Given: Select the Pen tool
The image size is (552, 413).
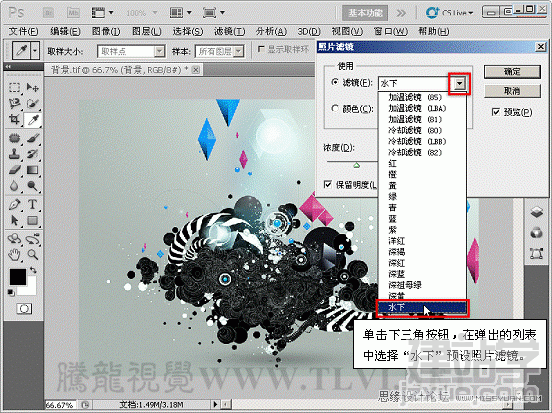Looking at the screenshot, I should 14,204.
